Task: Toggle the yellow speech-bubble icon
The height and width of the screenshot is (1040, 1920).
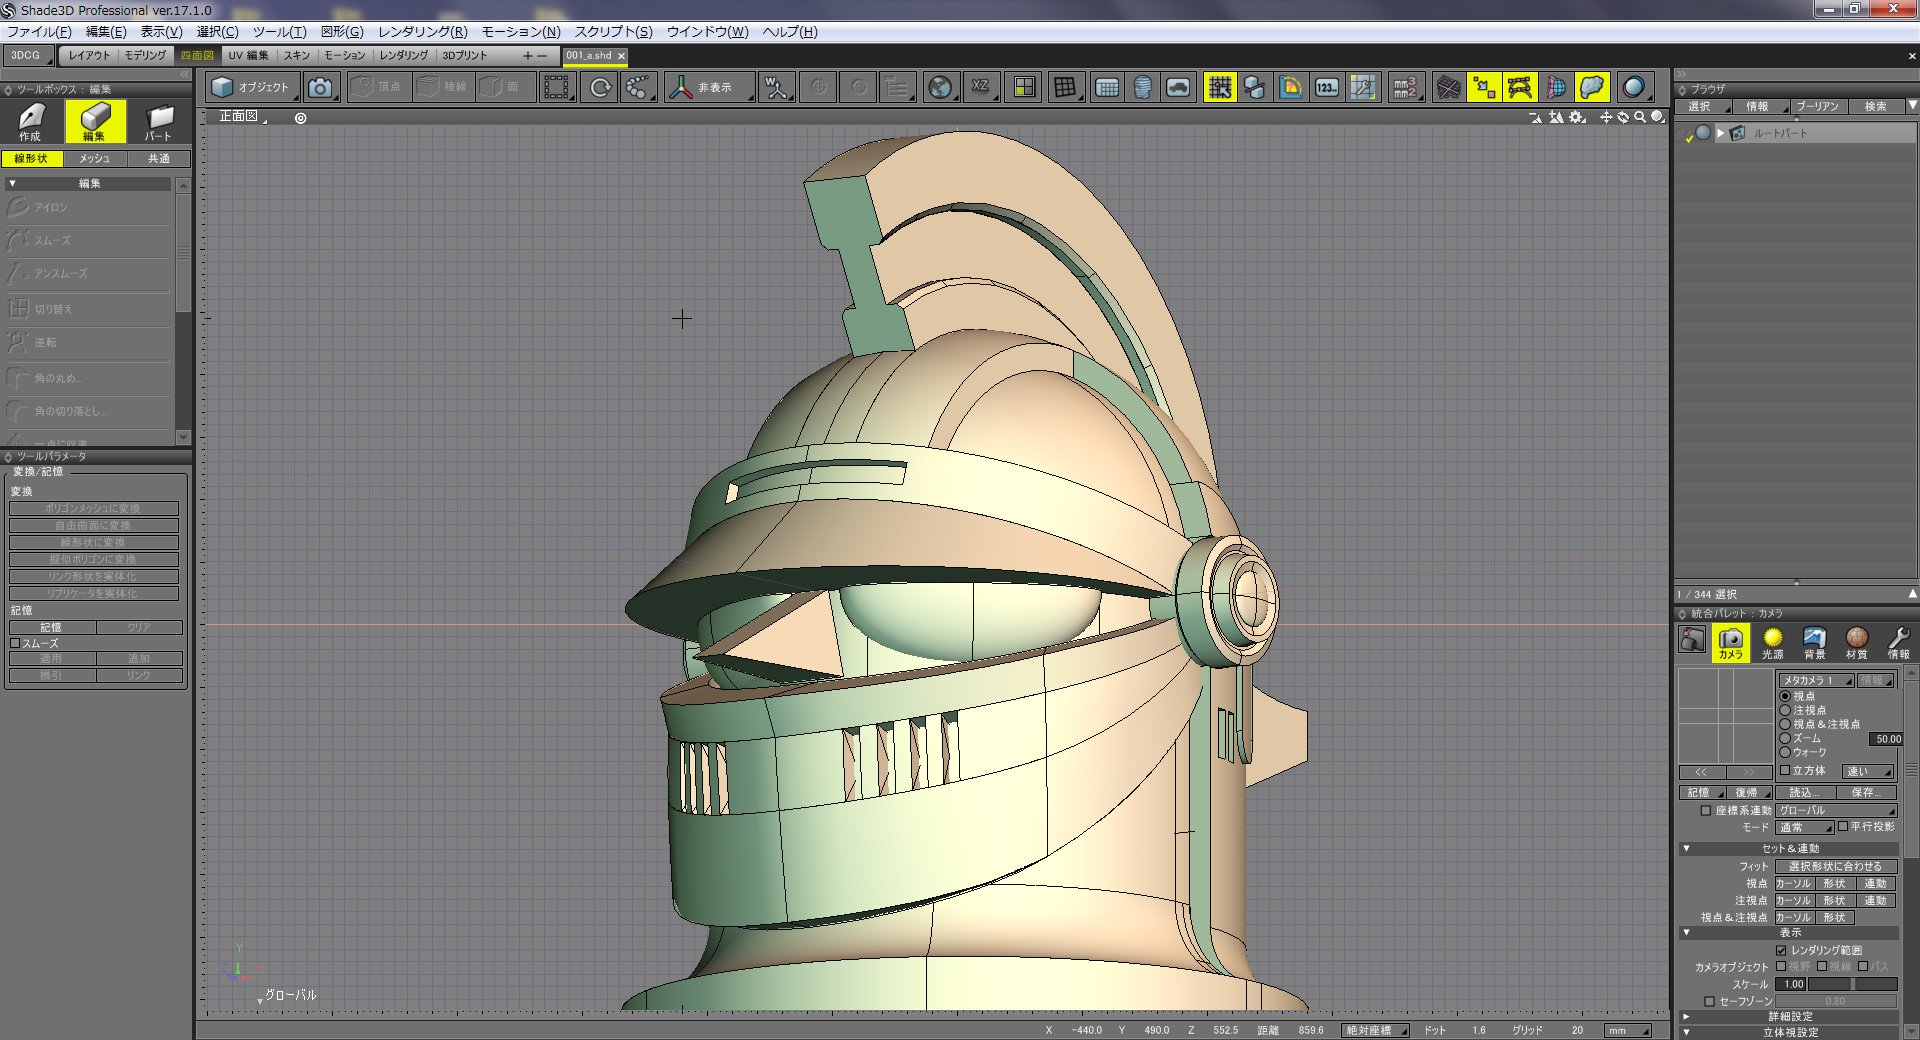Action: click(1592, 88)
